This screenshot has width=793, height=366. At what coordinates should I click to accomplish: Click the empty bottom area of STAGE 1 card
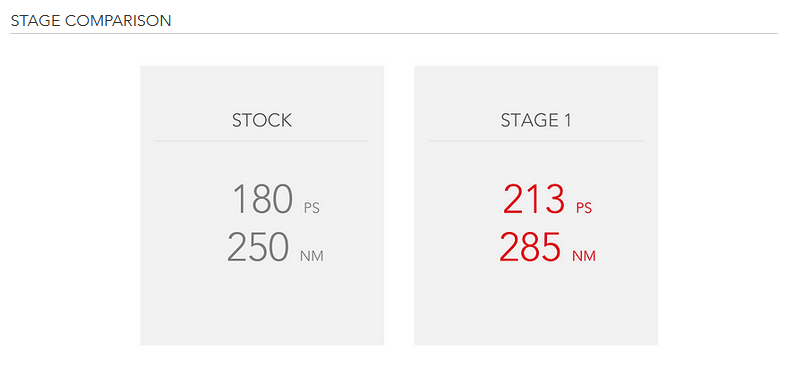[x=536, y=306]
